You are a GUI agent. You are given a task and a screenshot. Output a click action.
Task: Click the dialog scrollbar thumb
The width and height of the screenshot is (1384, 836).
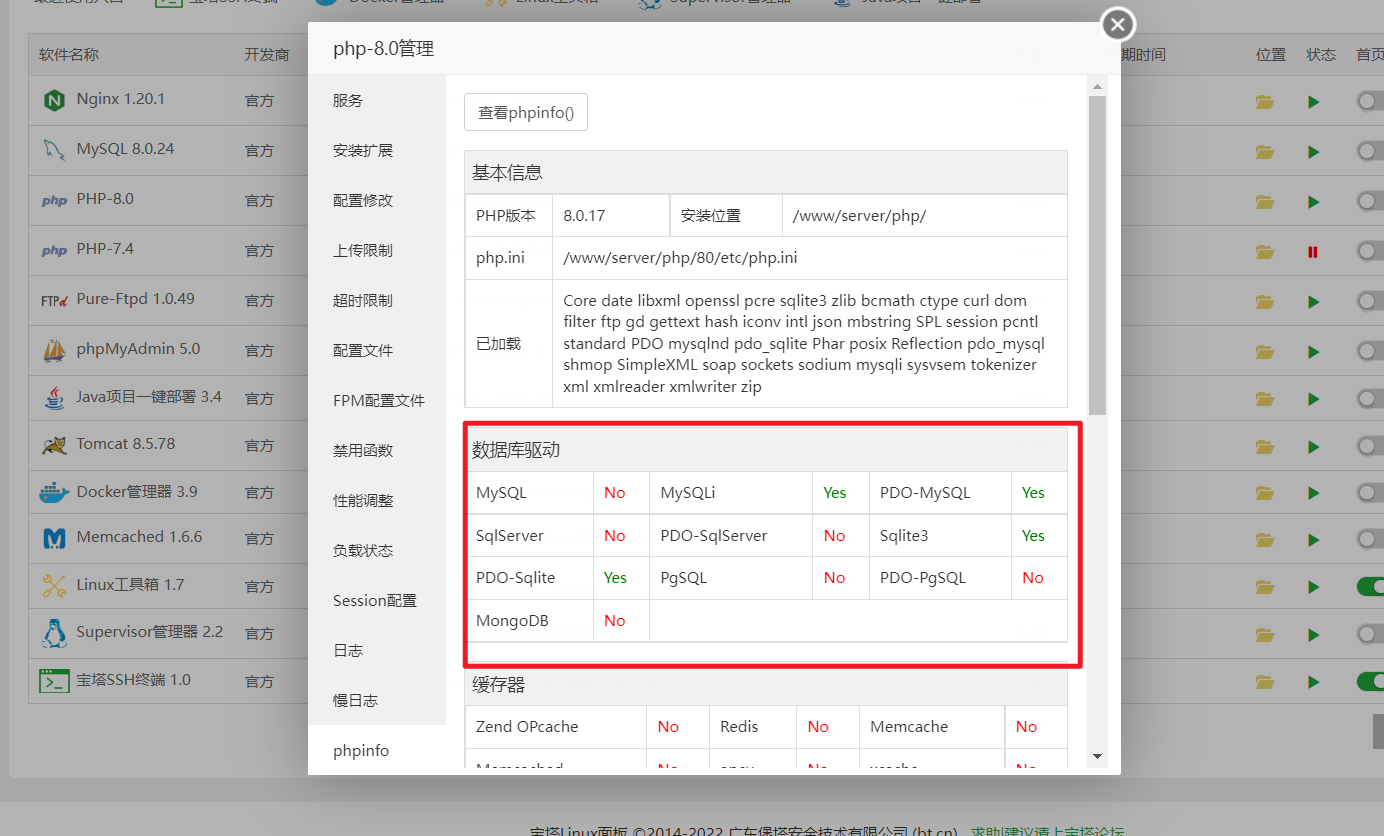tap(1097, 255)
